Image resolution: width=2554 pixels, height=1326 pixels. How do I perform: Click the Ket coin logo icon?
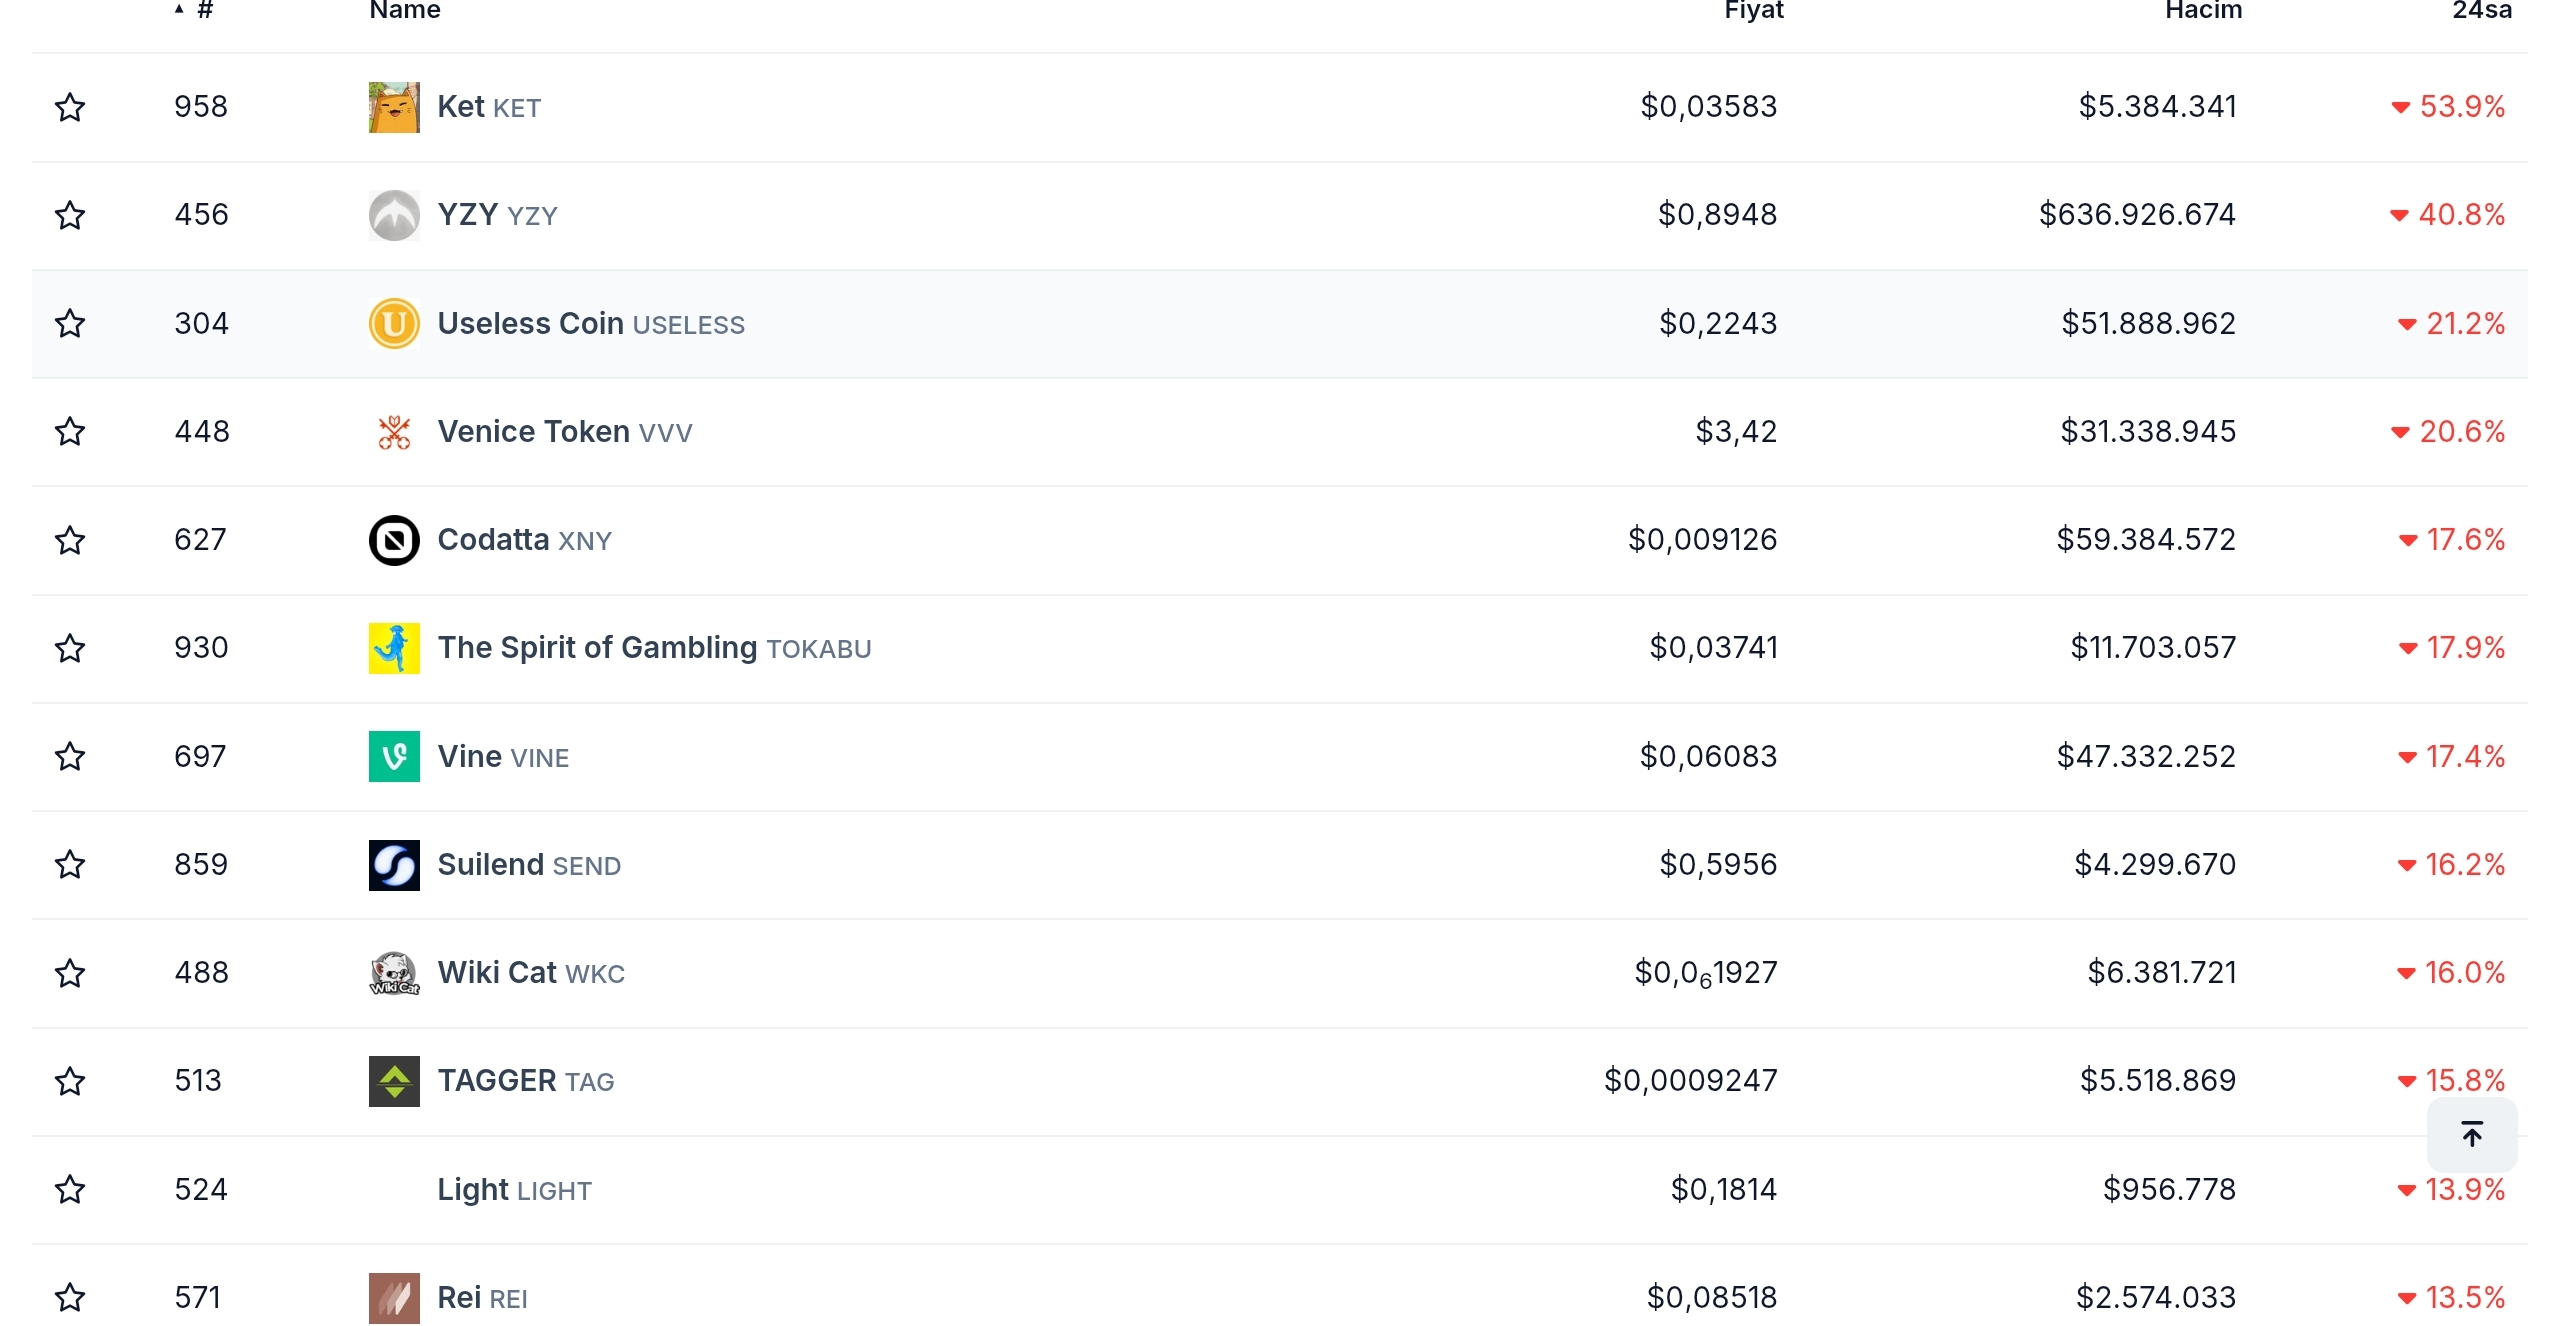coord(394,107)
